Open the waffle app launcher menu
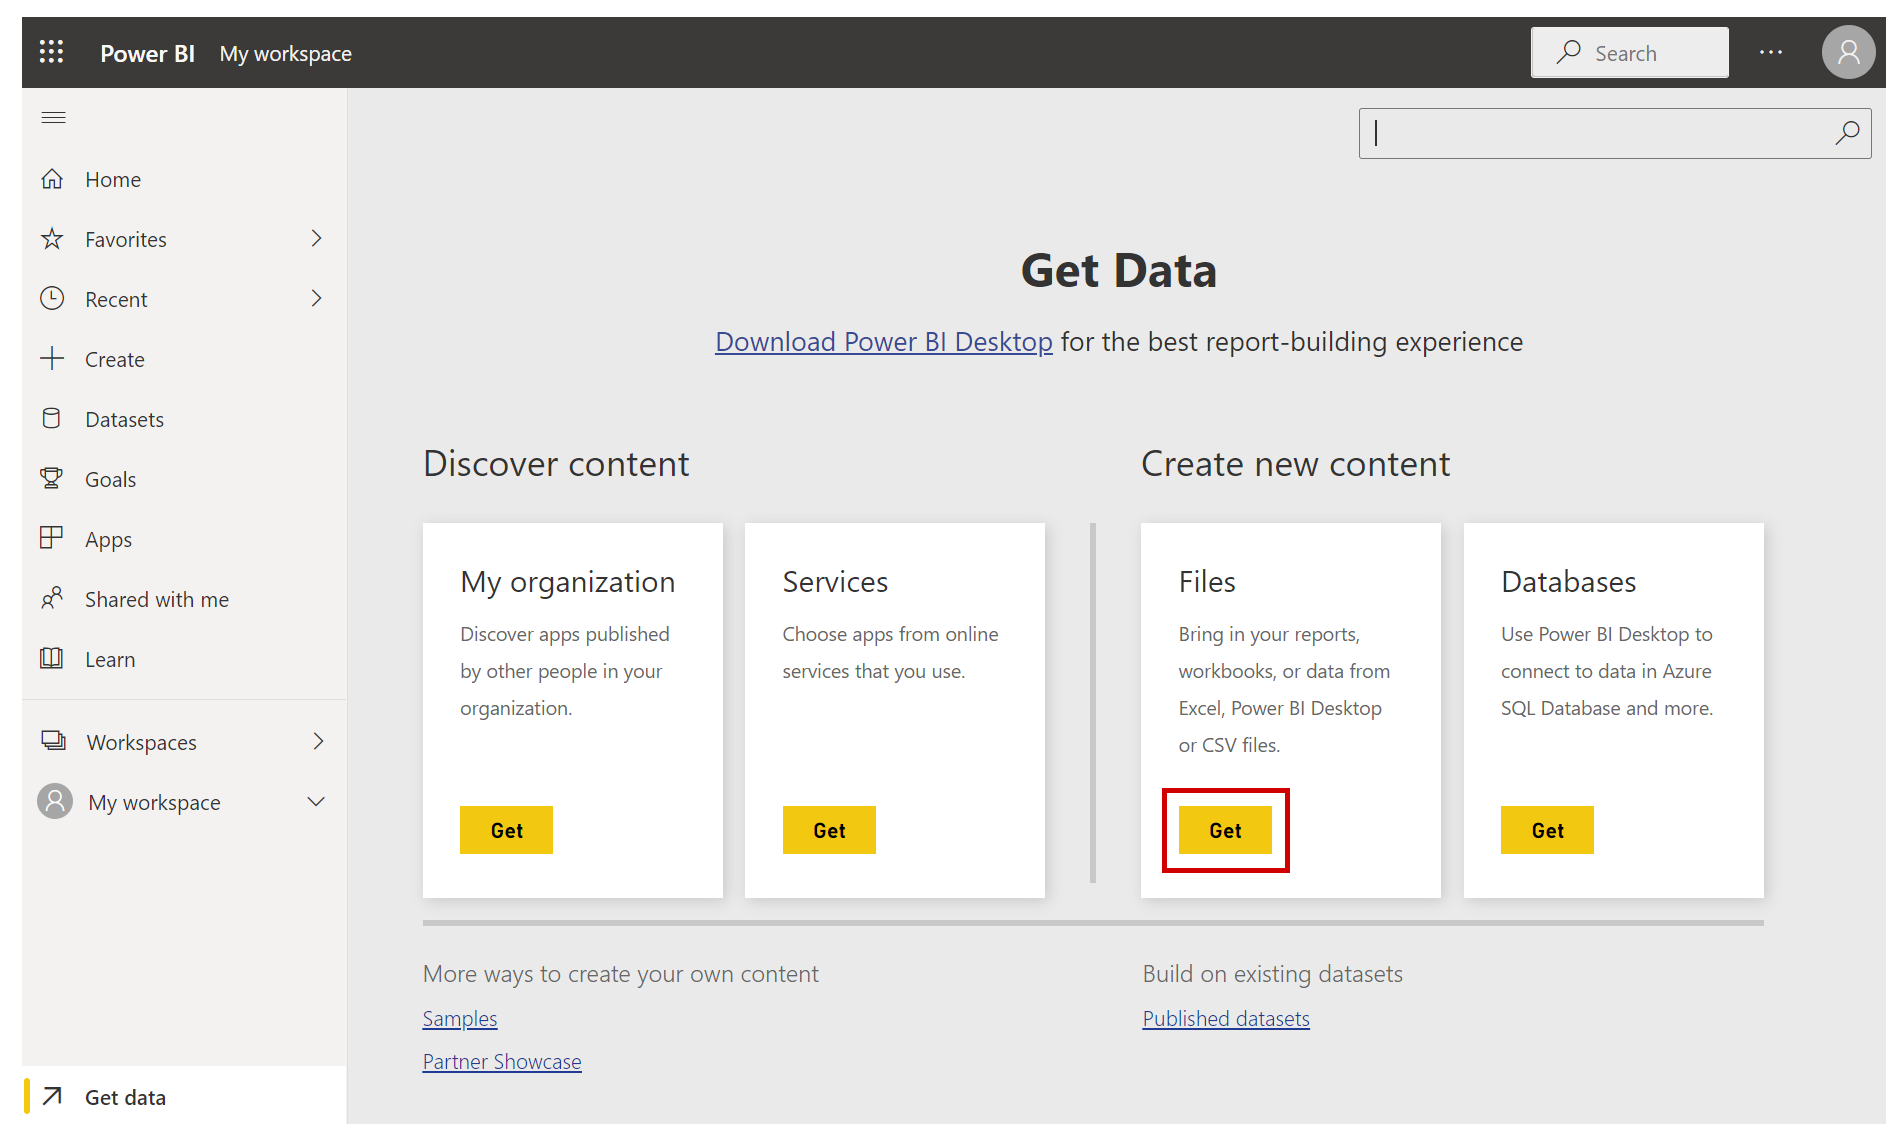The height and width of the screenshot is (1137, 1889). [51, 52]
